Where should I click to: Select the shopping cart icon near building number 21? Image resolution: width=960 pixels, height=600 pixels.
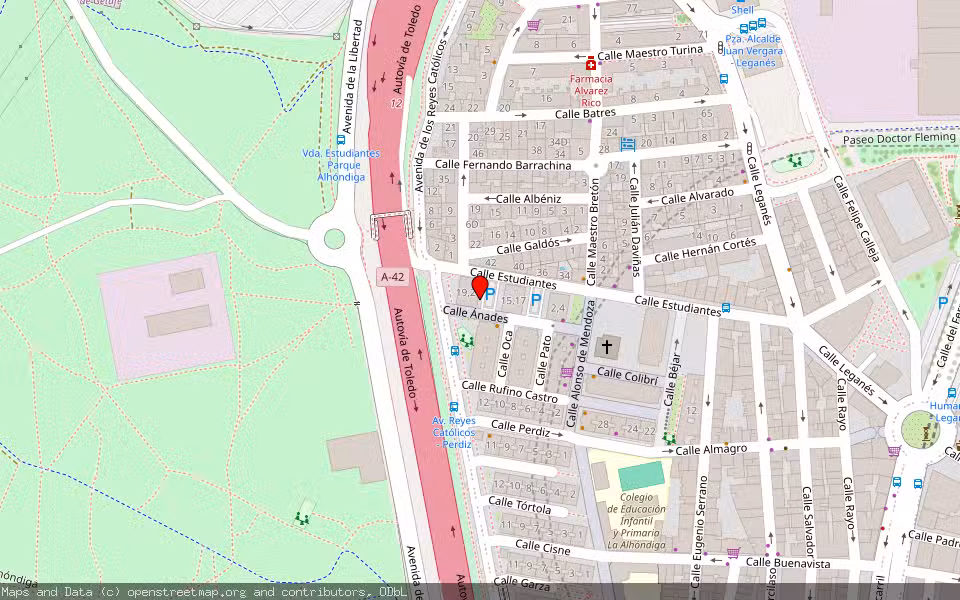click(533, 25)
